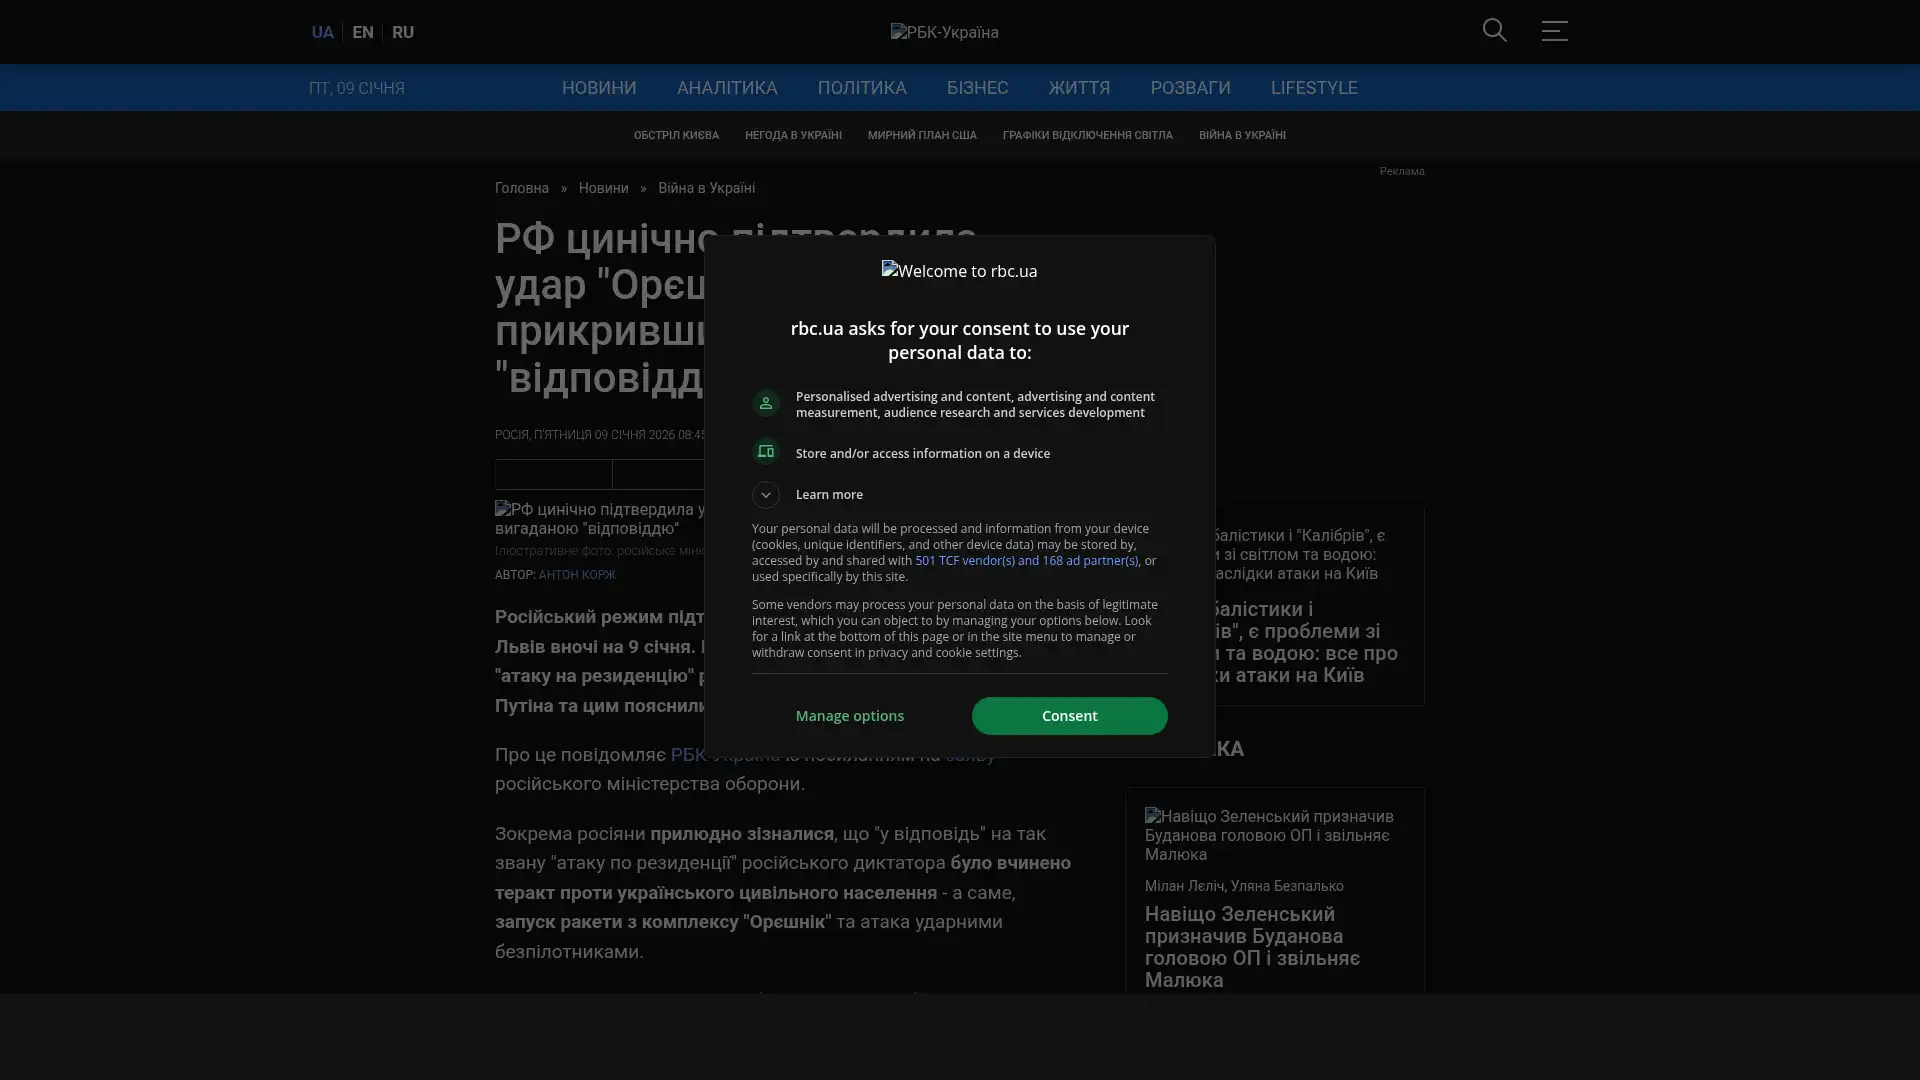
Task: Open 501 TCF vendors and partners link
Action: [x=1026, y=561]
